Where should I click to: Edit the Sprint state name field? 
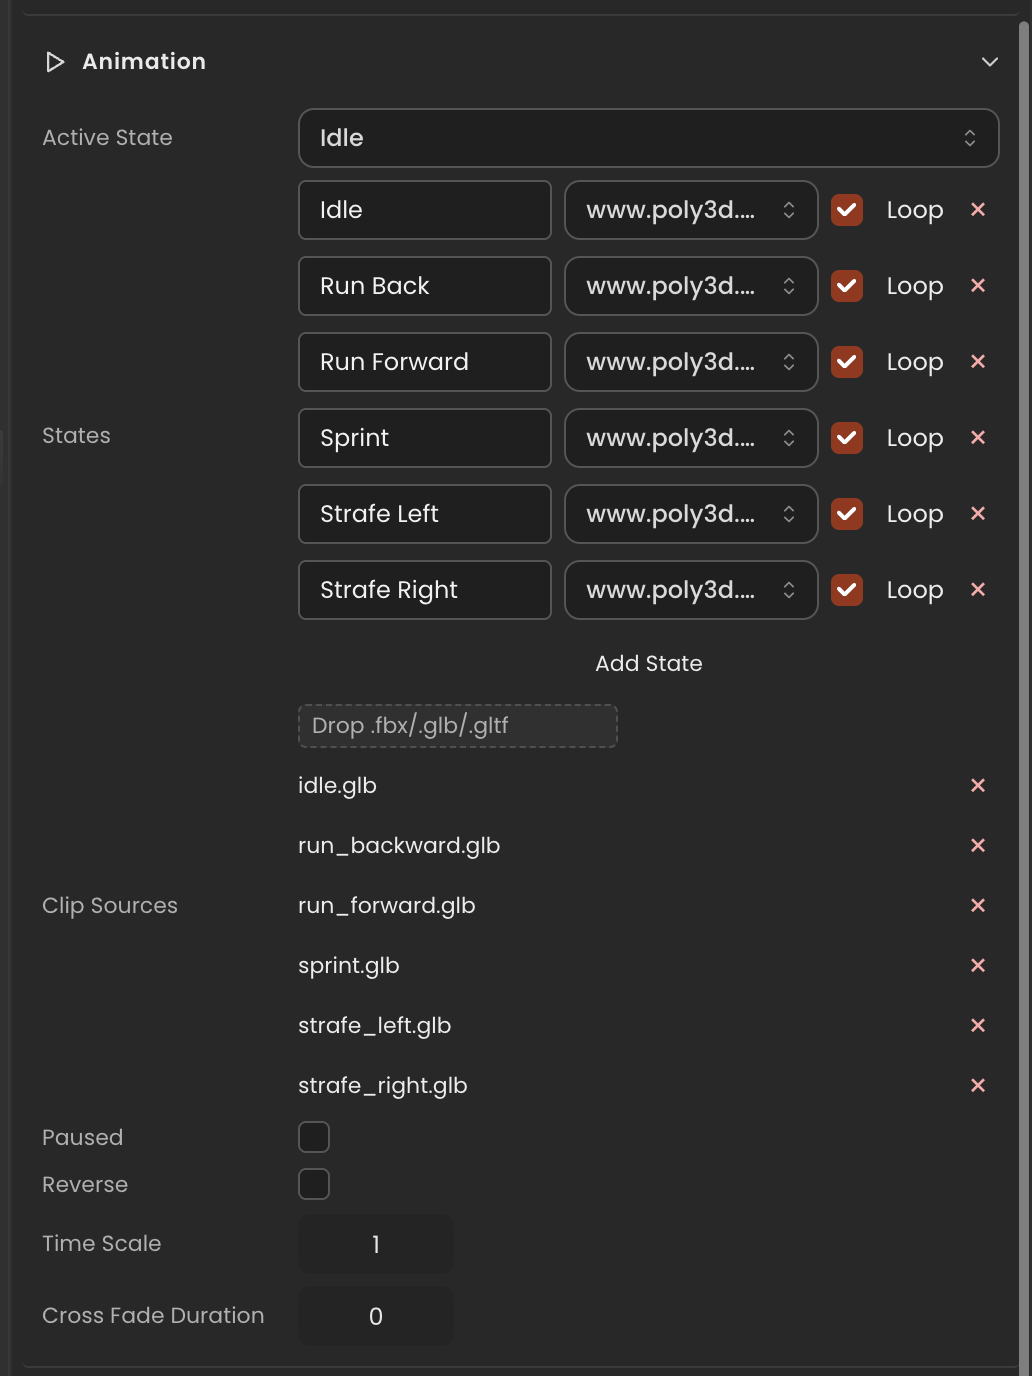[x=425, y=438]
